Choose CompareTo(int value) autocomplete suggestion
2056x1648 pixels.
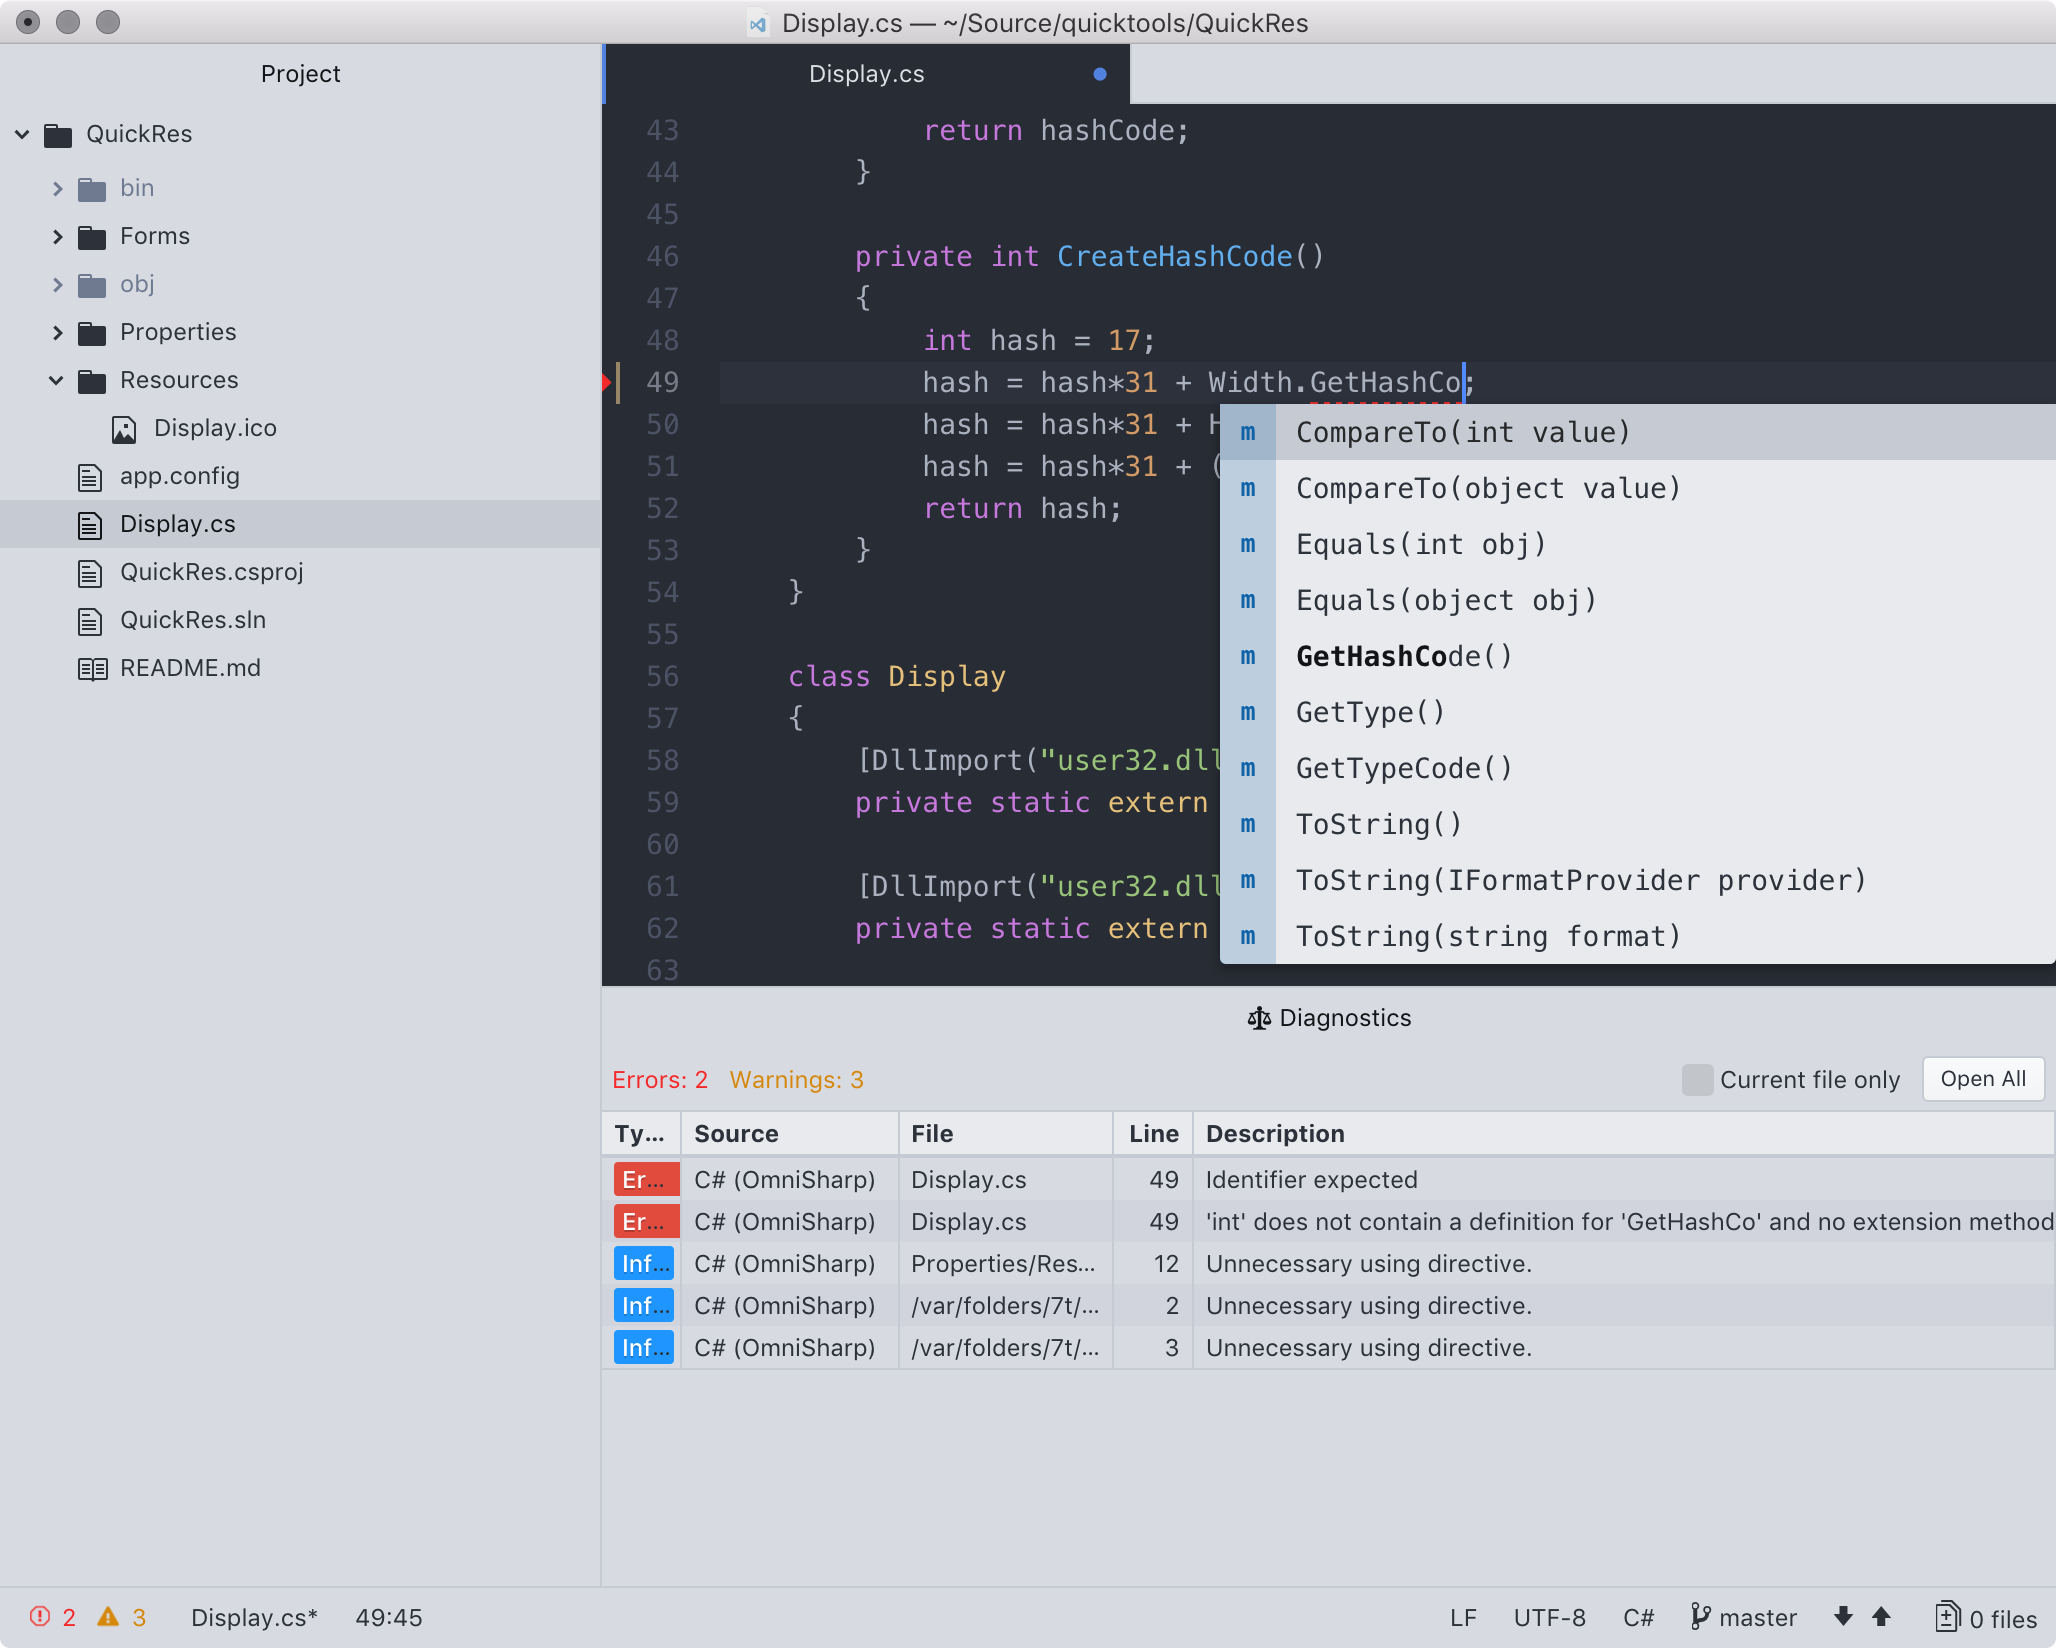click(x=1638, y=432)
